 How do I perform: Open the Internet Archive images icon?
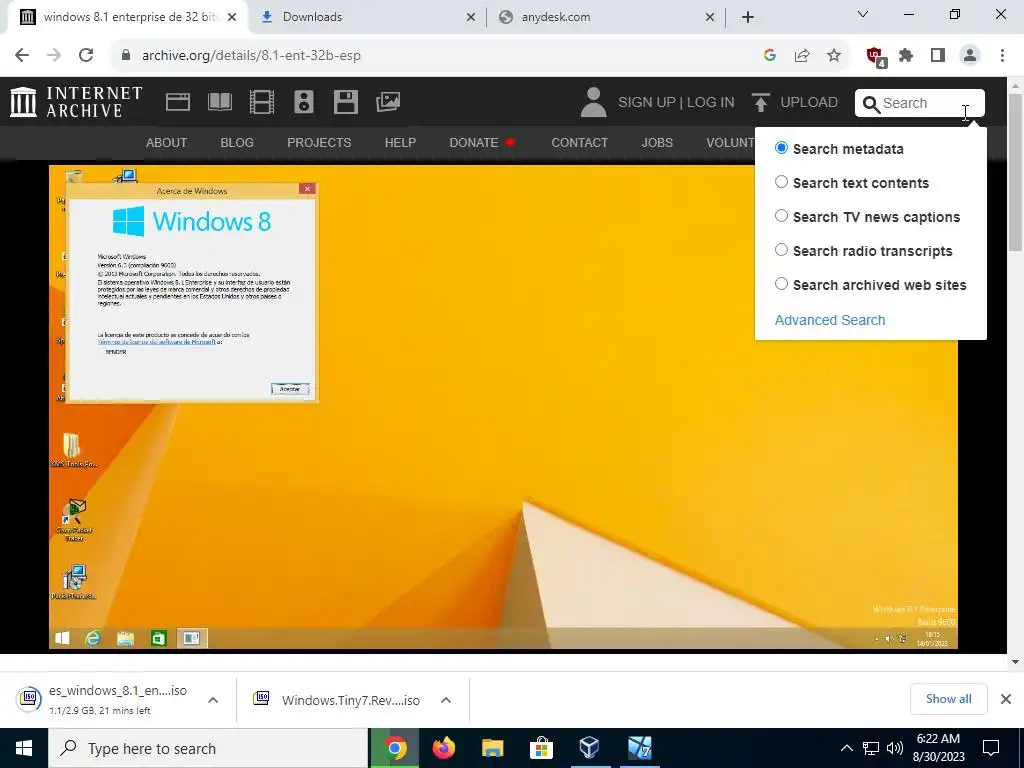point(388,102)
